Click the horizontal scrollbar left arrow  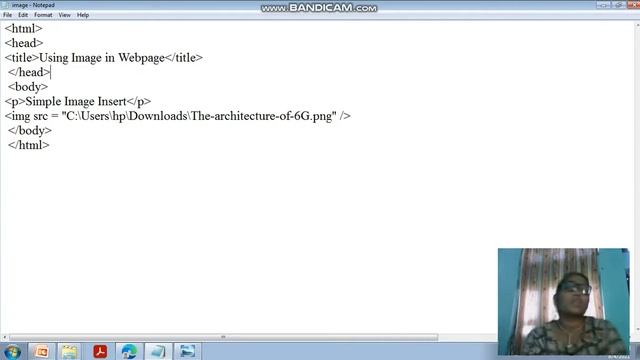coord(4,337)
